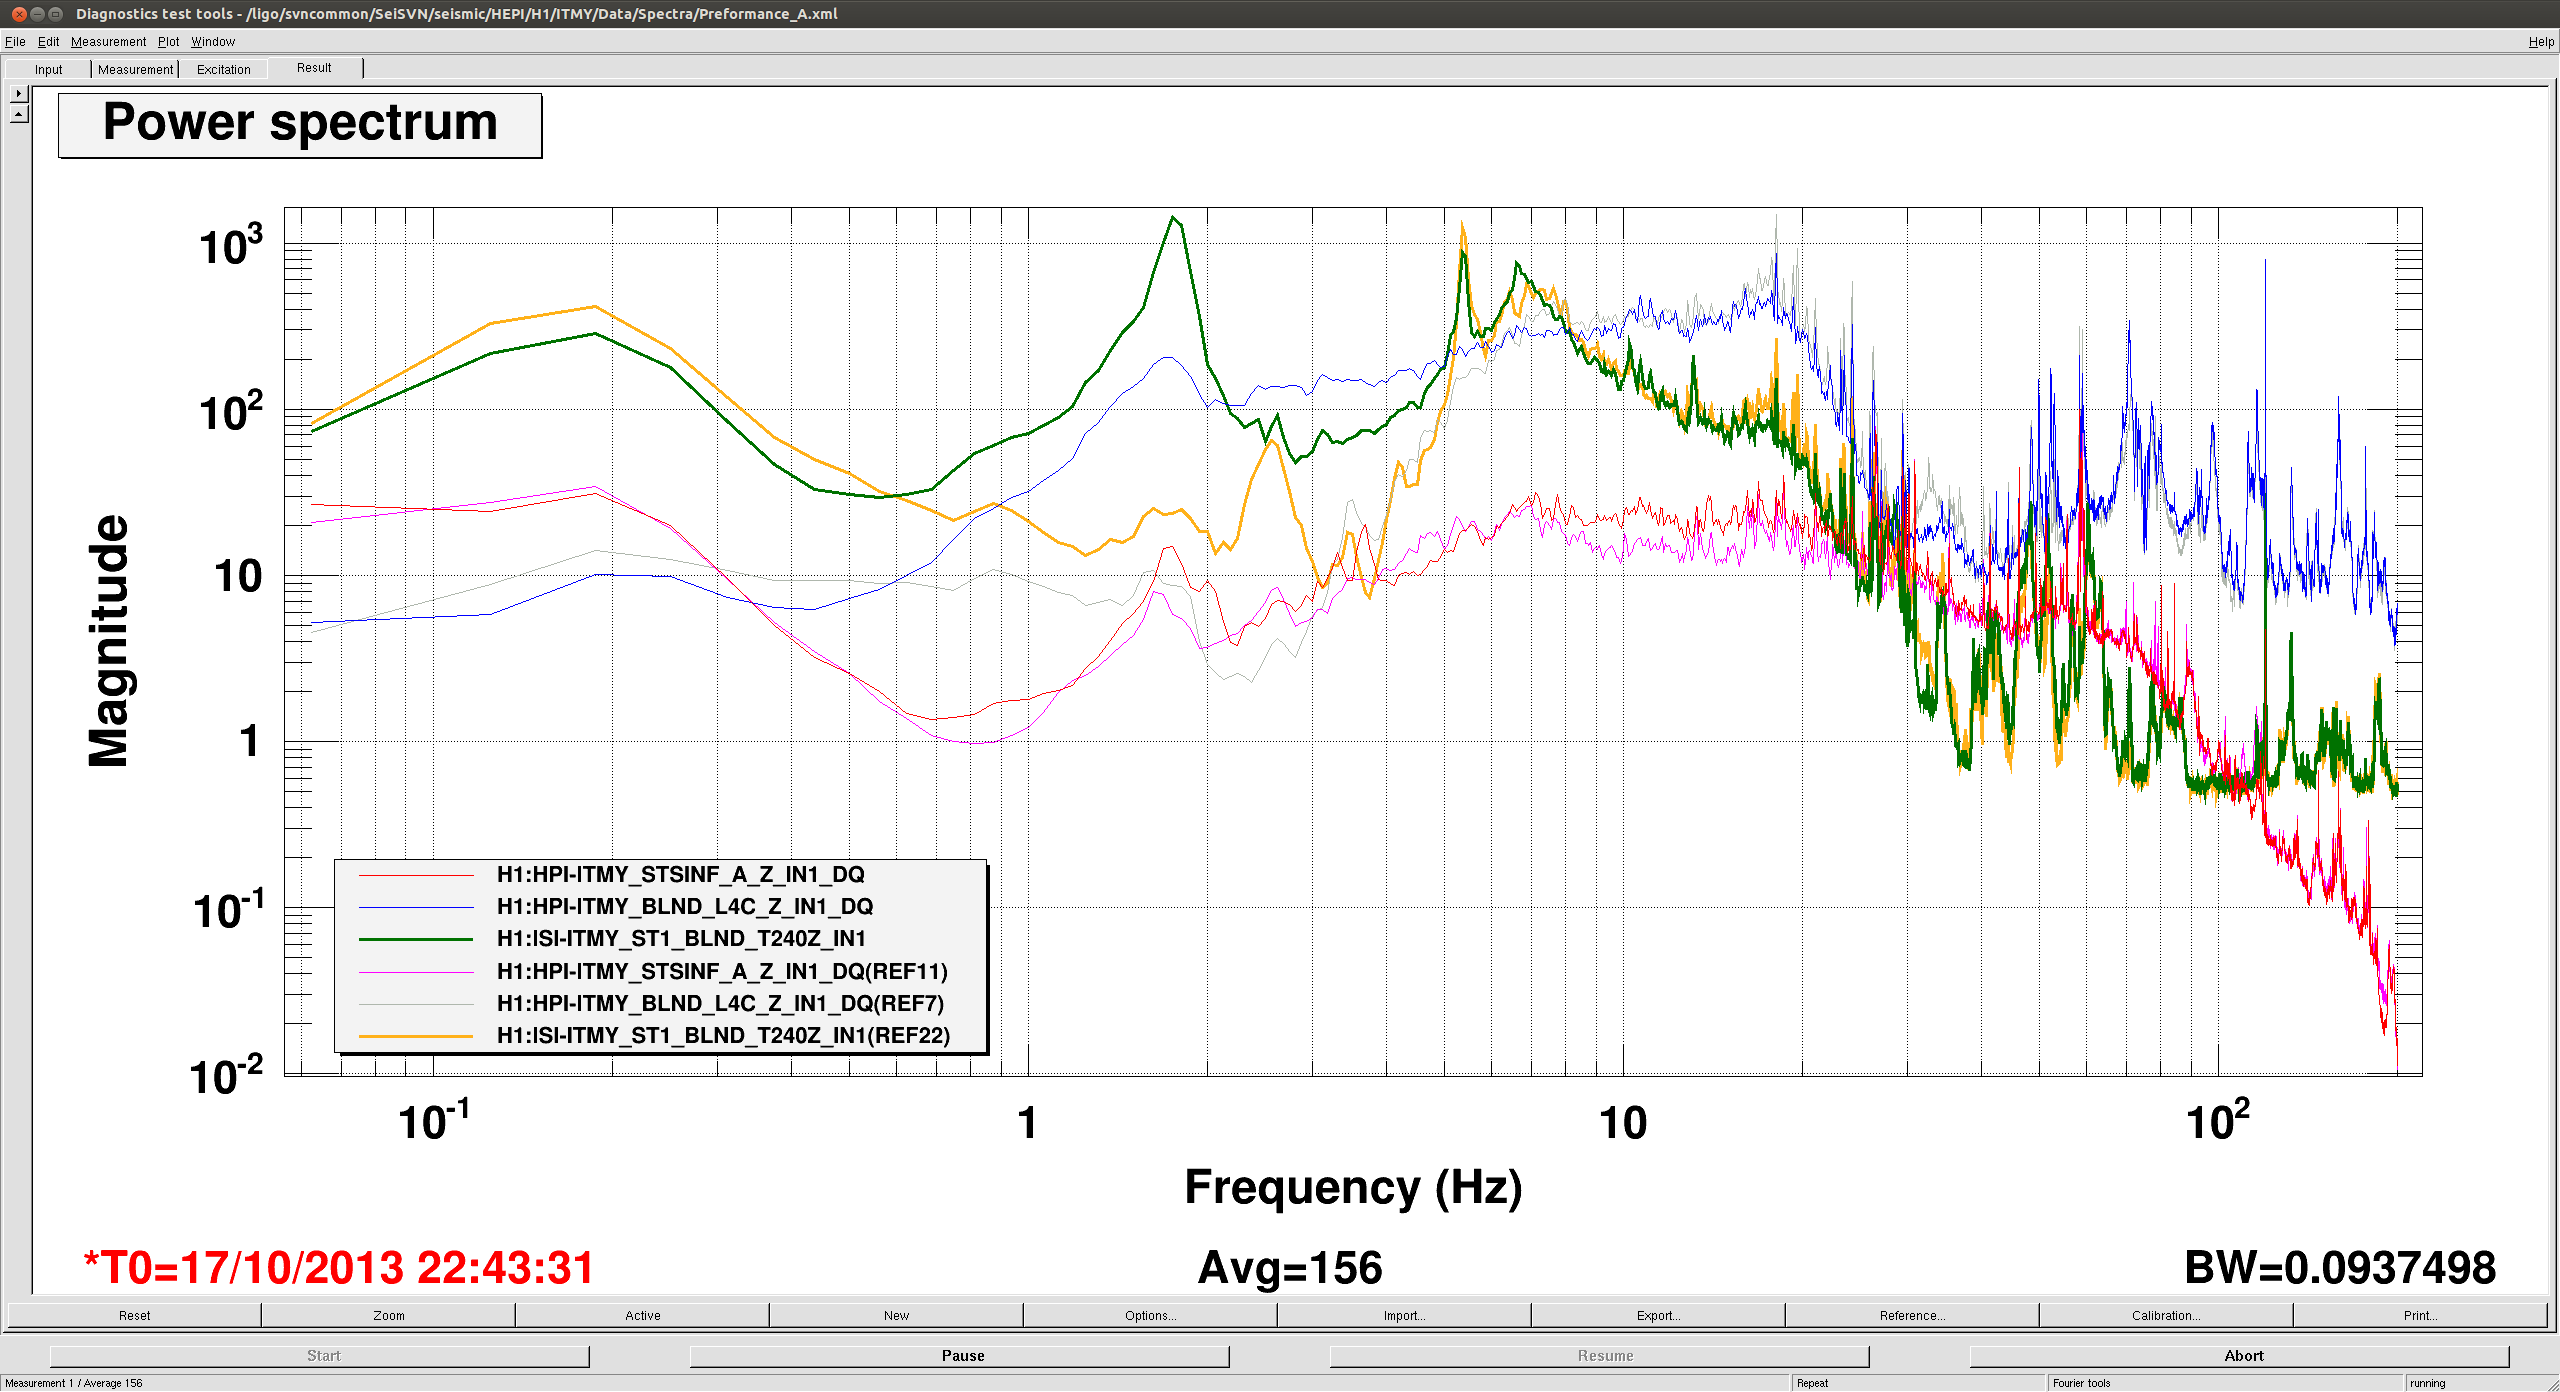
Task: Abort the running measurement
Action: (x=2240, y=1356)
